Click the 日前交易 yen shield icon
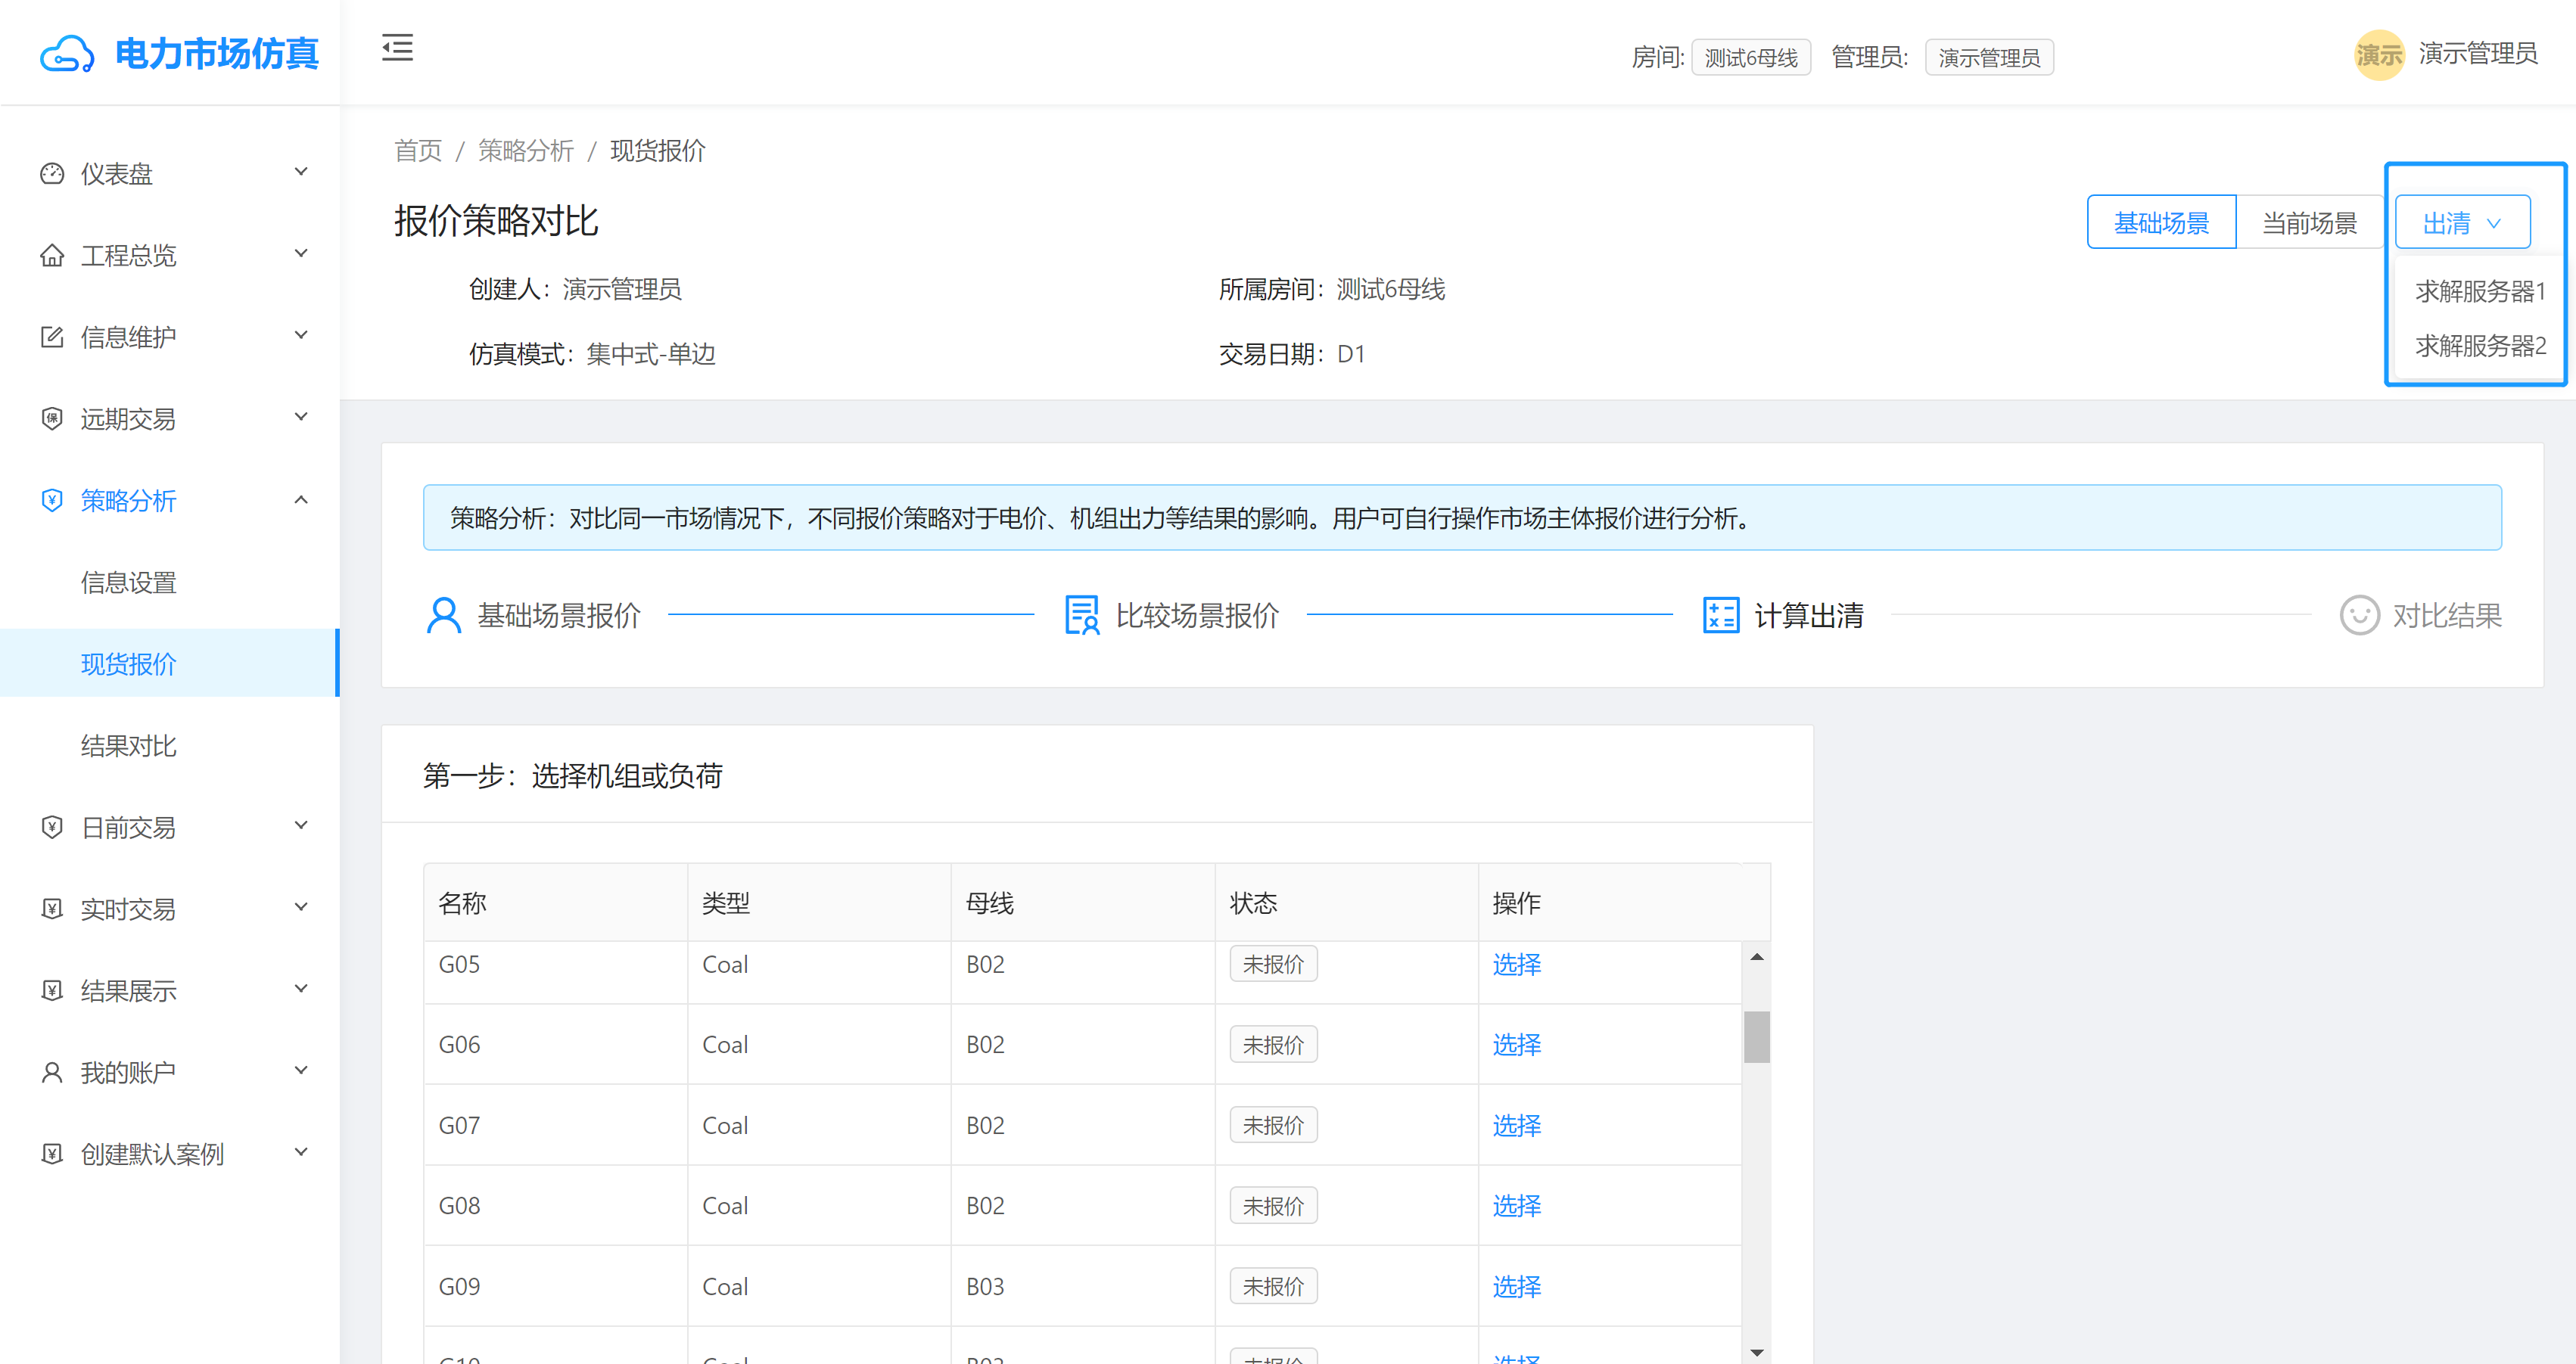The height and width of the screenshot is (1364, 2576). click(52, 827)
